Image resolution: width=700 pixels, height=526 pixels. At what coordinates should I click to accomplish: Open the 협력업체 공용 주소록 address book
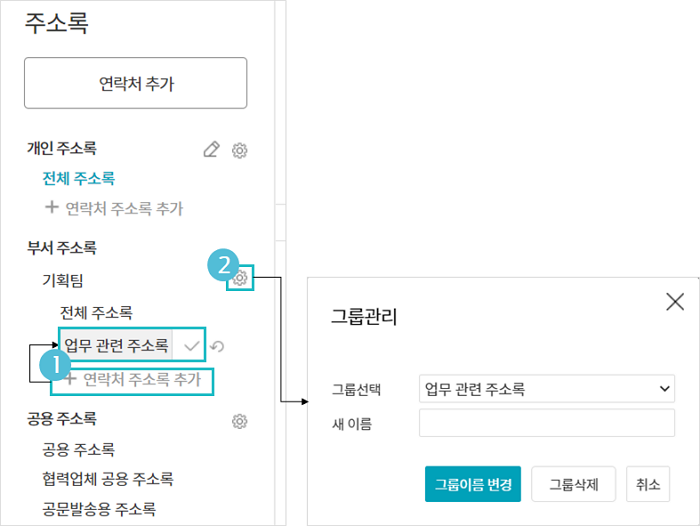coord(108,479)
